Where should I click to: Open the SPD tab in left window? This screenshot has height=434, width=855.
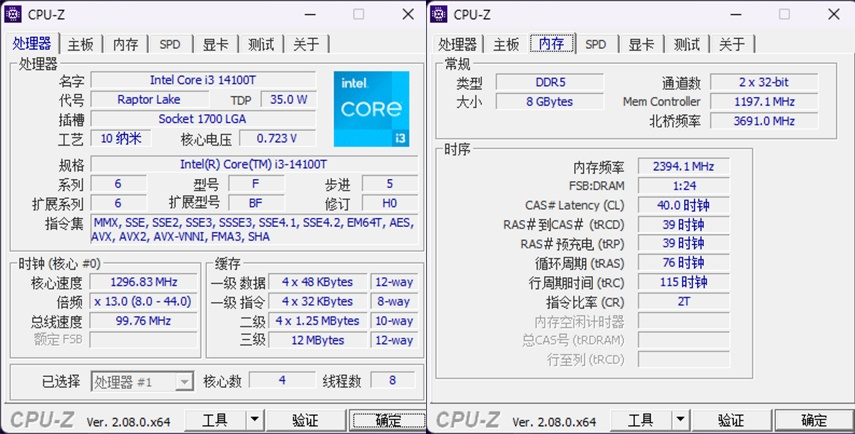click(170, 44)
